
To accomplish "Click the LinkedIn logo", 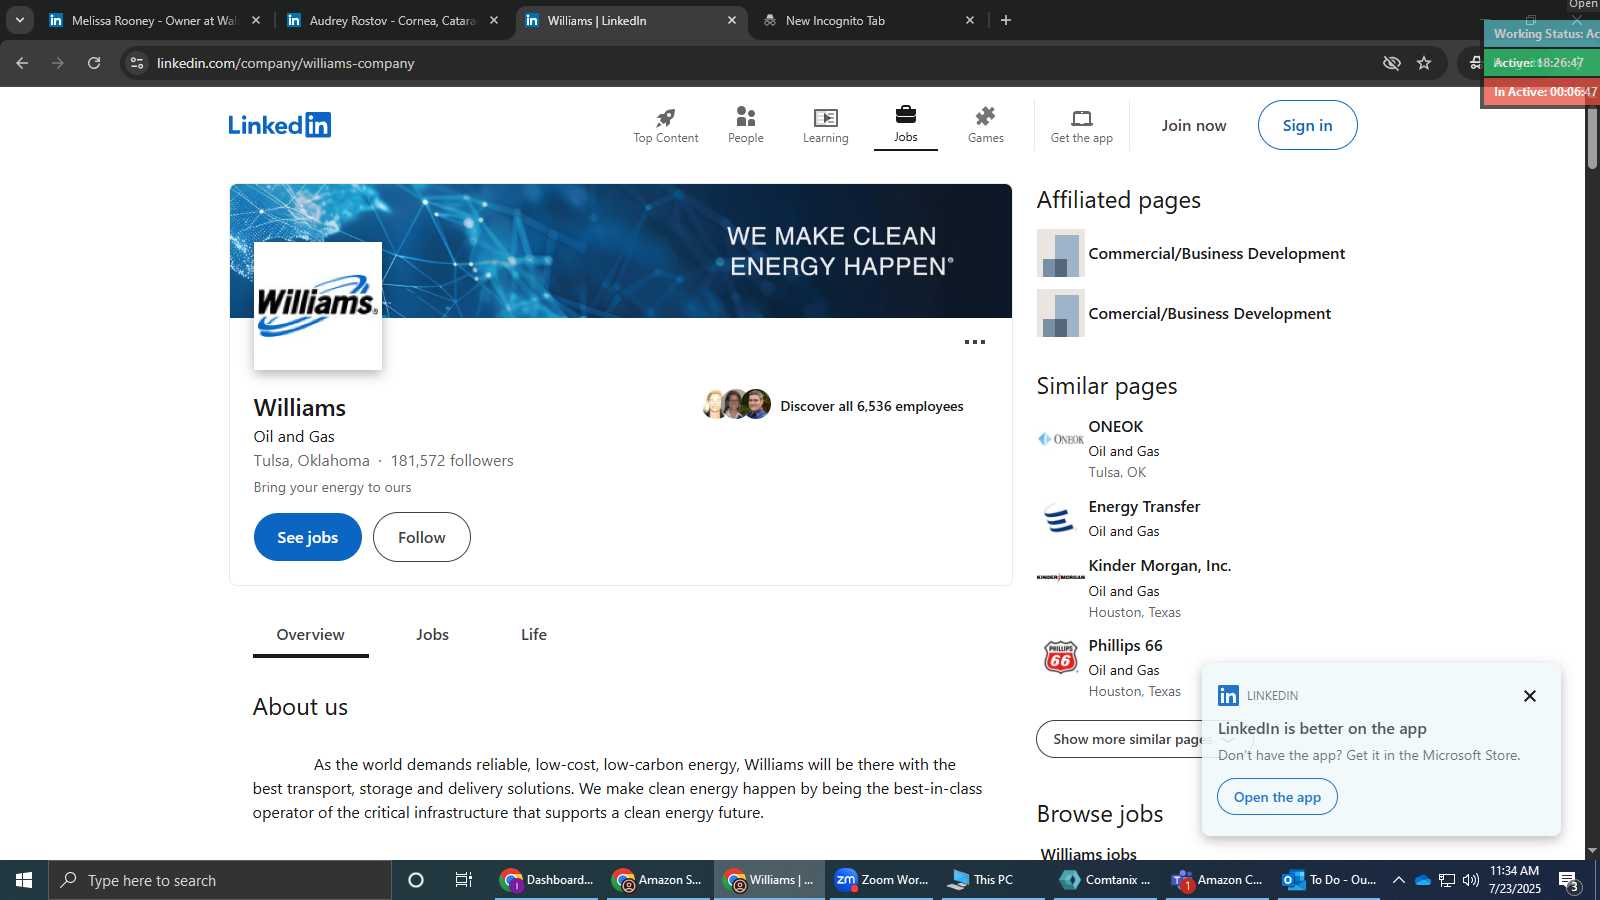I will pos(279,125).
